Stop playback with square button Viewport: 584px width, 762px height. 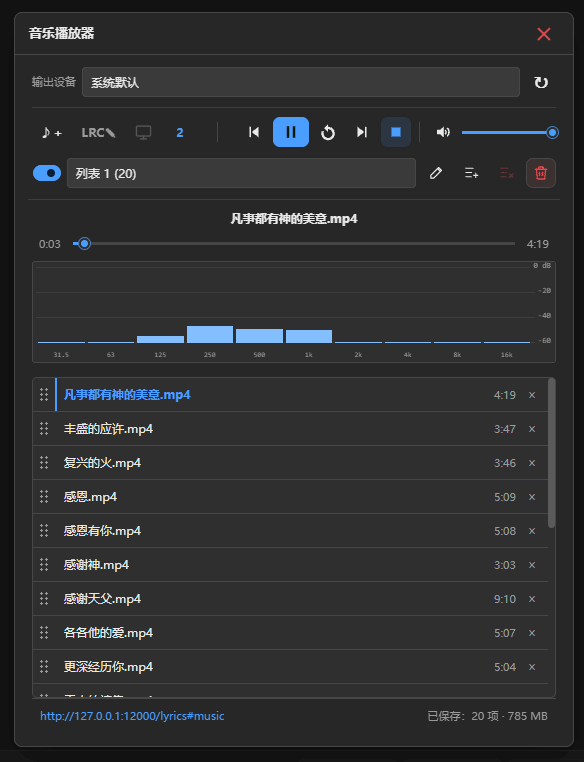tap(396, 132)
